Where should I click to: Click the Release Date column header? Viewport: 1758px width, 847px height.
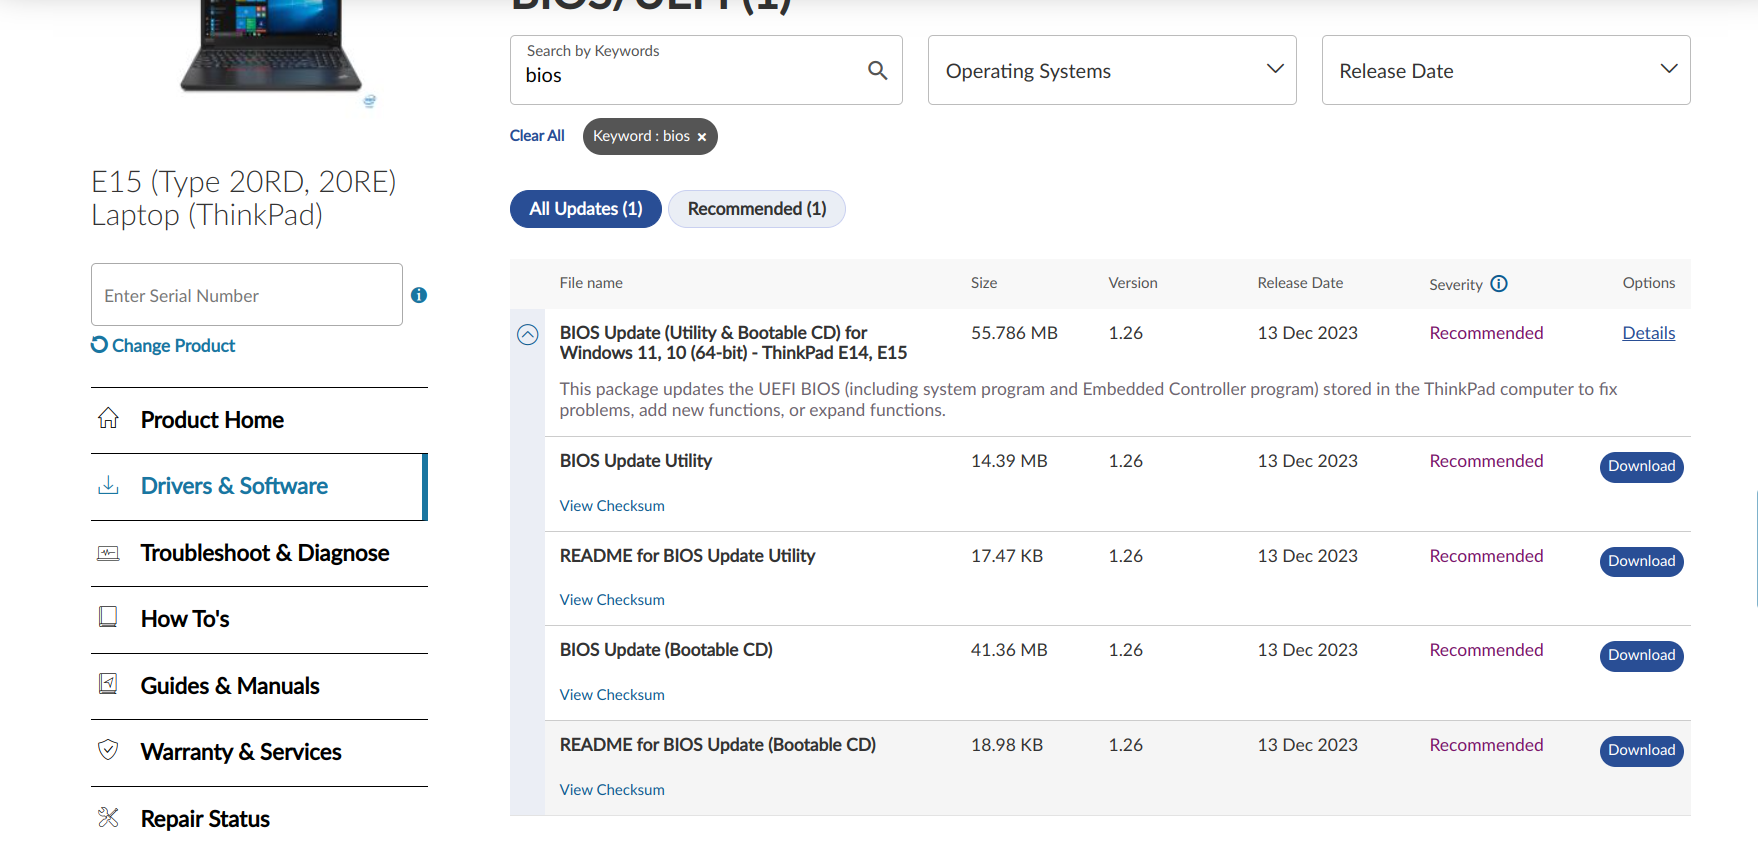coord(1300,283)
